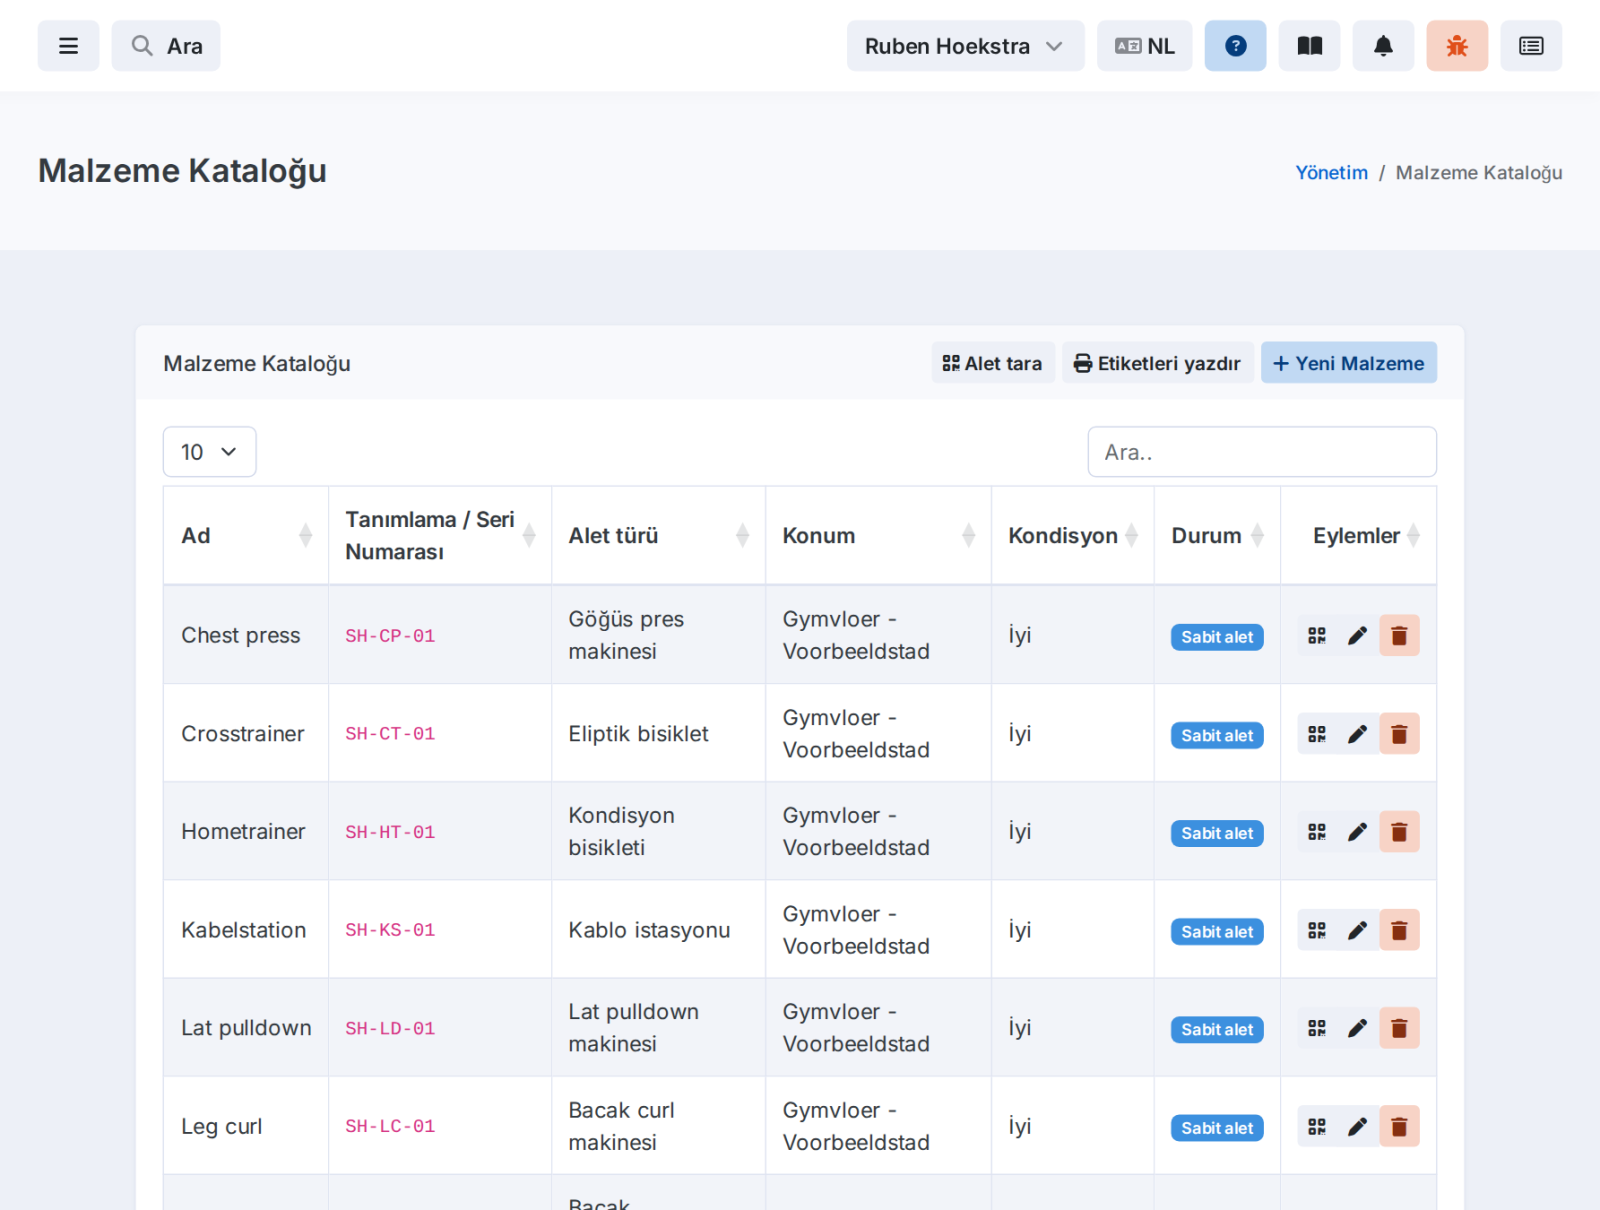This screenshot has height=1210, width=1600.
Task: Edit the Crosstrainer entry with pencil icon
Action: tap(1357, 734)
